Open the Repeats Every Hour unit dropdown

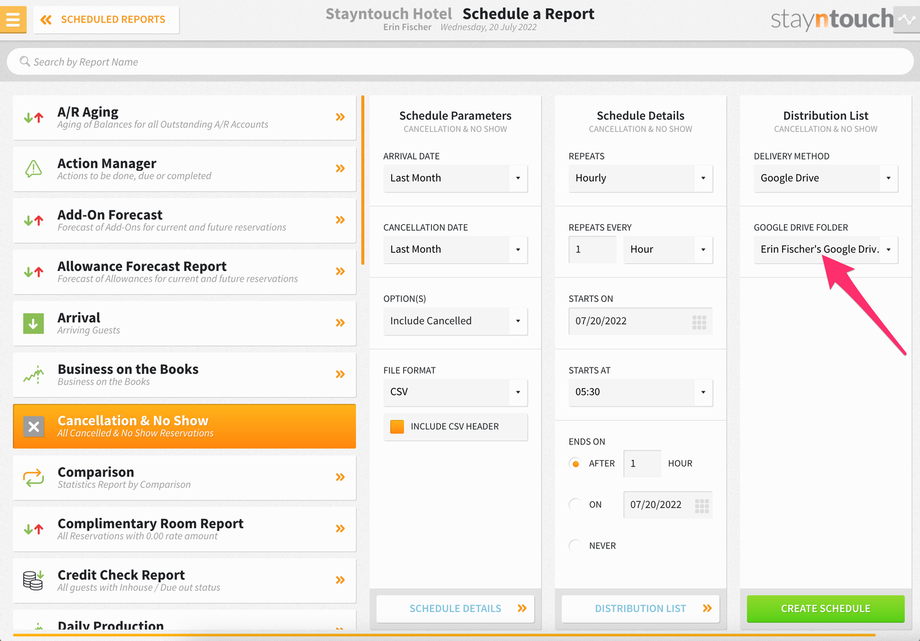[x=668, y=249]
